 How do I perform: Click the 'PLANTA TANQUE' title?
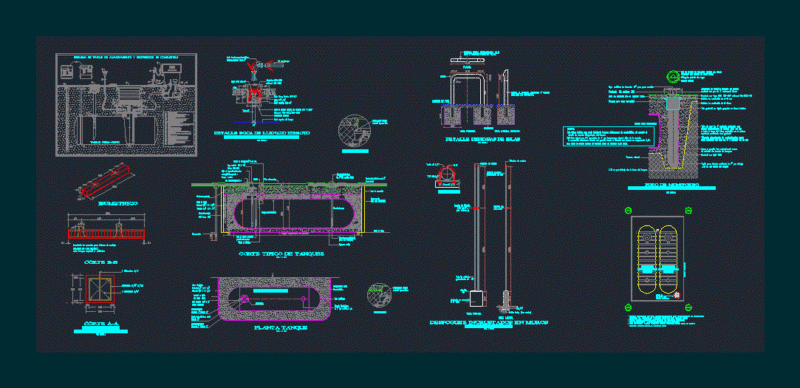(x=280, y=328)
